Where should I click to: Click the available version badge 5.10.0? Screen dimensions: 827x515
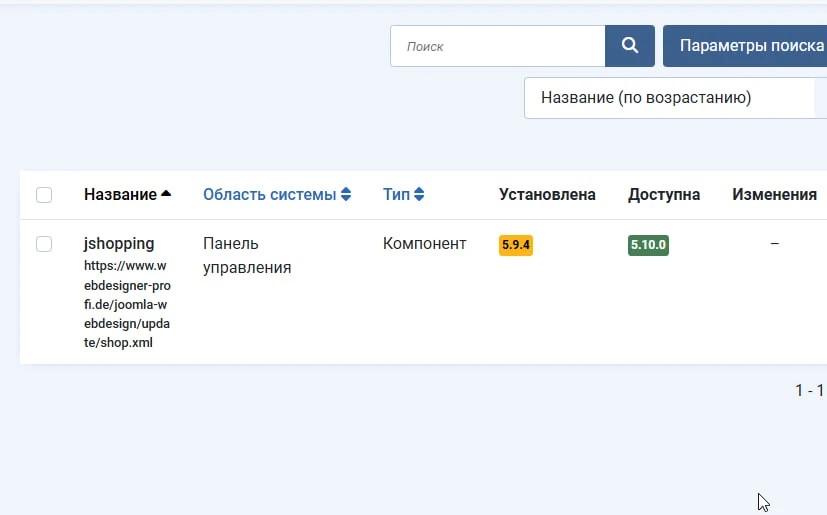tap(648, 245)
